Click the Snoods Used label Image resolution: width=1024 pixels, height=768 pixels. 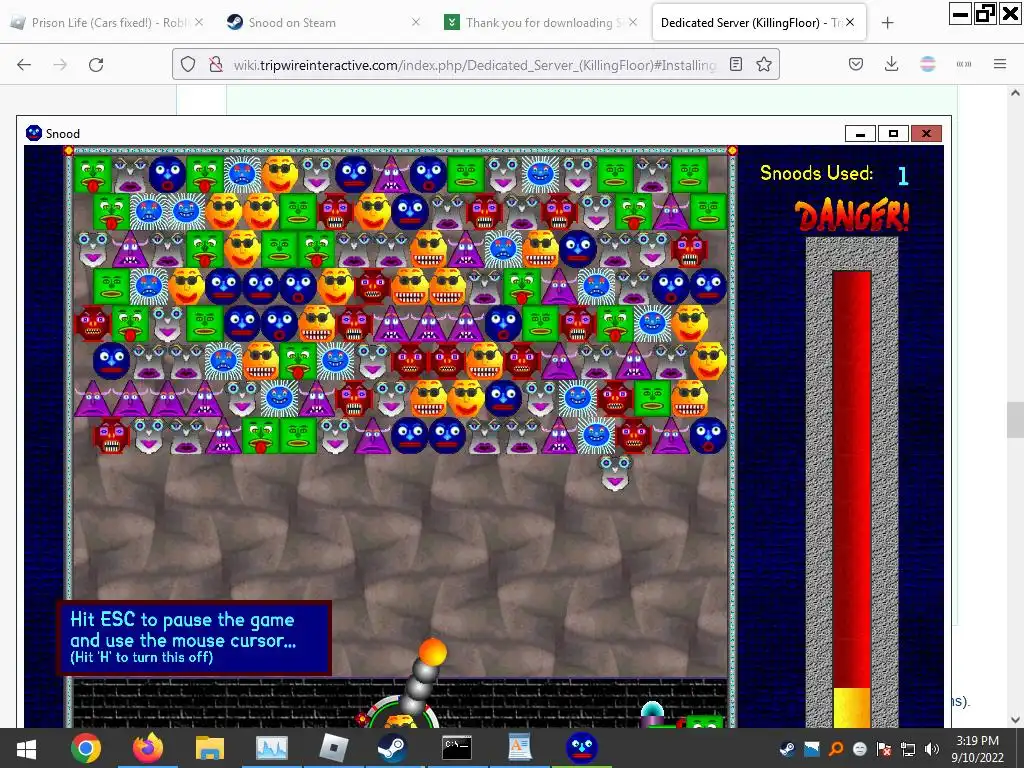[x=816, y=173]
